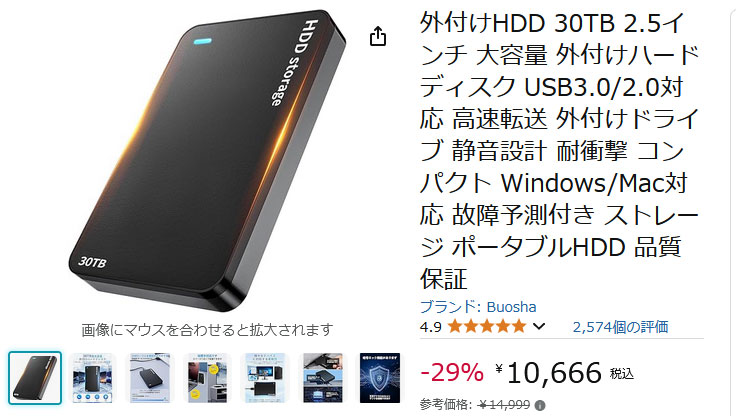Click the struck-through ¥14,999 reference price
Image resolution: width=736 pixels, height=416 pixels.
[x=505, y=405]
